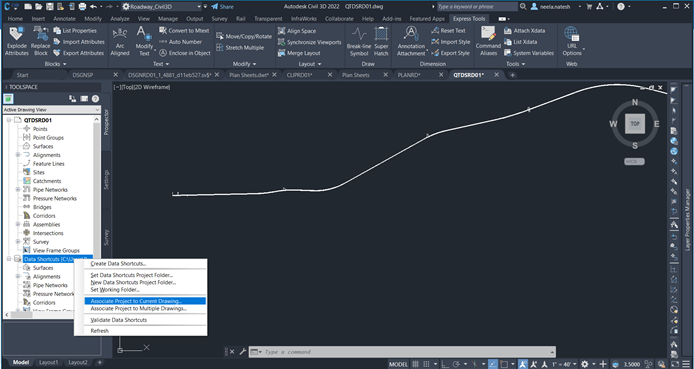Click the Super Hatch icon
This screenshot has height=369, width=694.
pyautogui.click(x=381, y=41)
